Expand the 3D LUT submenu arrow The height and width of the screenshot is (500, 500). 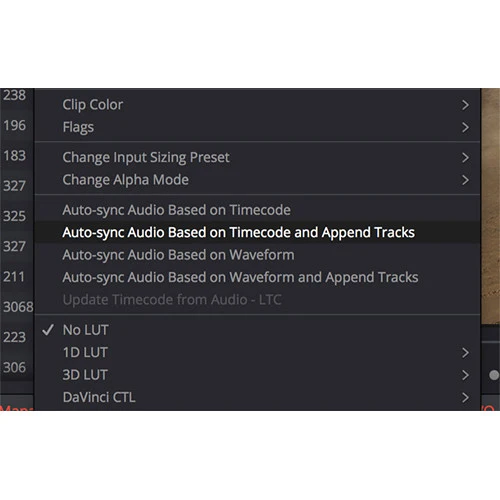click(x=465, y=375)
